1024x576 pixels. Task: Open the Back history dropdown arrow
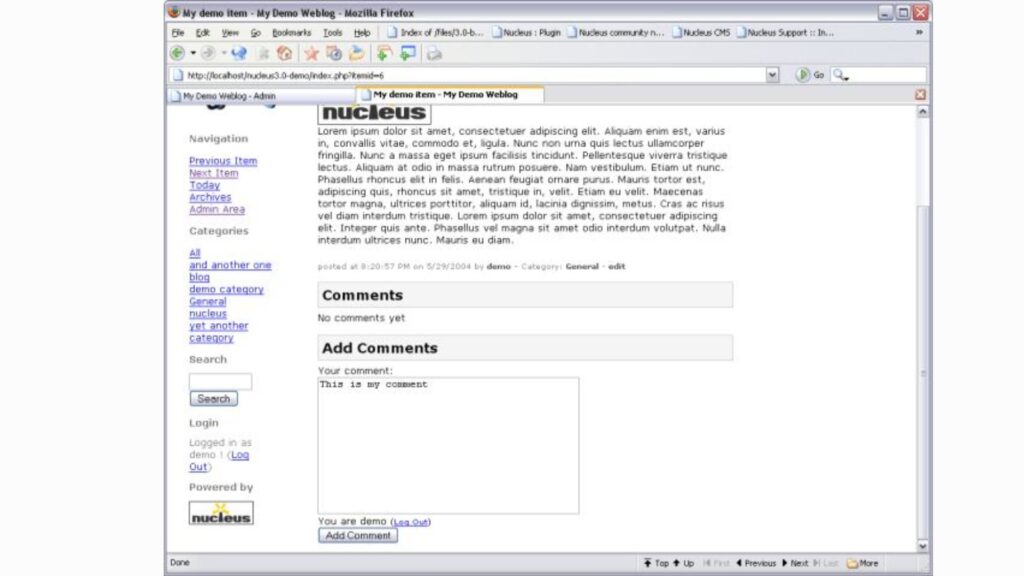(193, 54)
